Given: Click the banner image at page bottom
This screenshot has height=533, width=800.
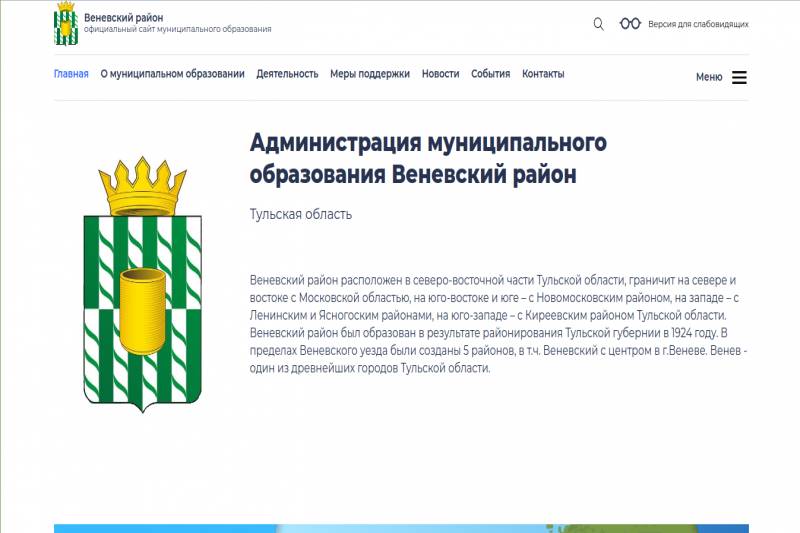Looking at the screenshot, I should (400, 527).
